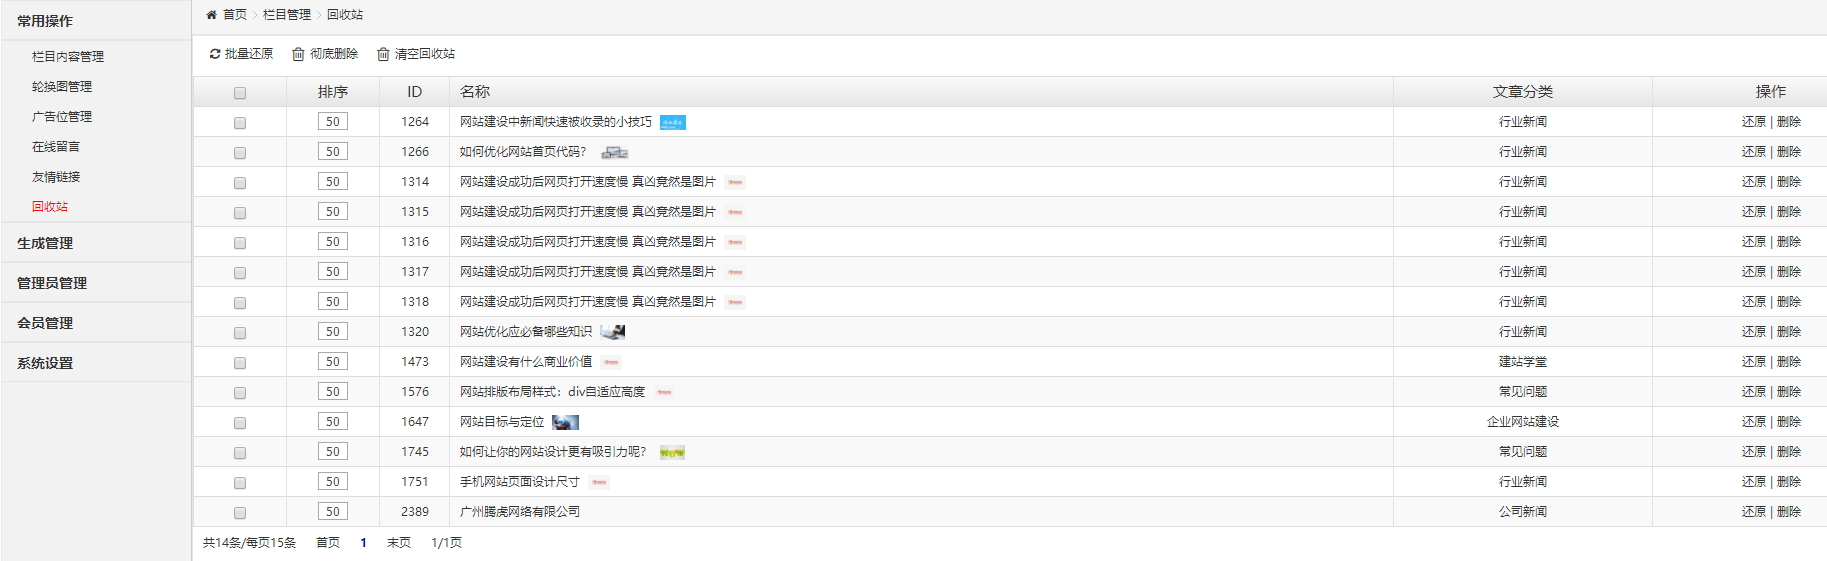This screenshot has width=1827, height=561.
Task: Expand the 管理员管理 sidebar section
Action: point(52,283)
